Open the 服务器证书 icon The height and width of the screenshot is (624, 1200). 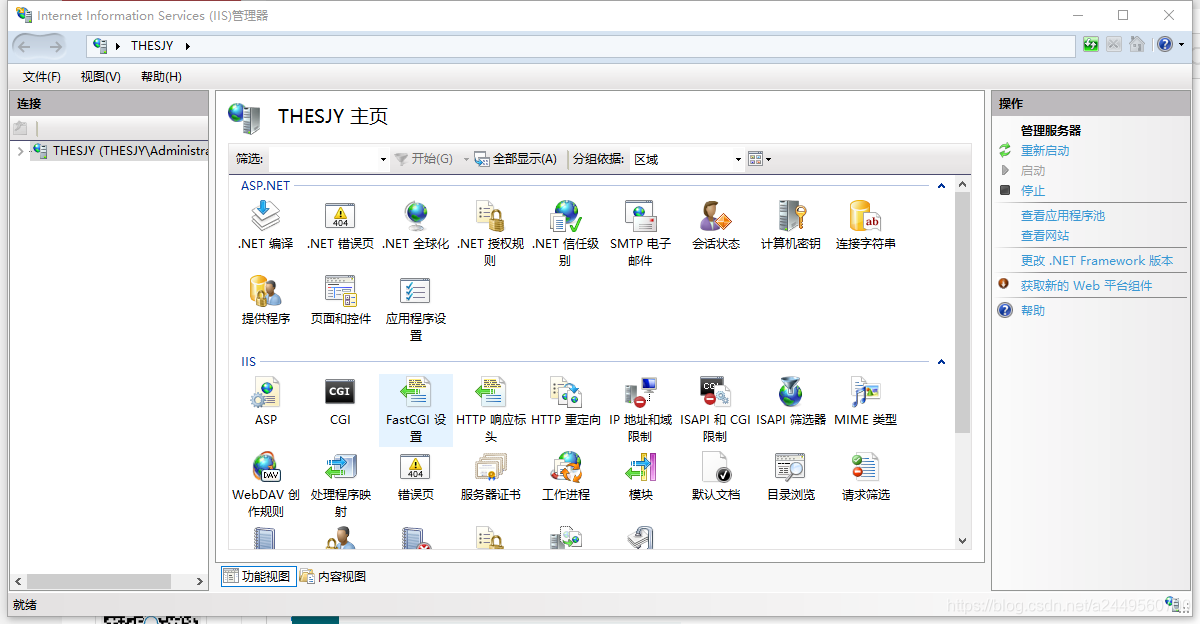coord(490,477)
